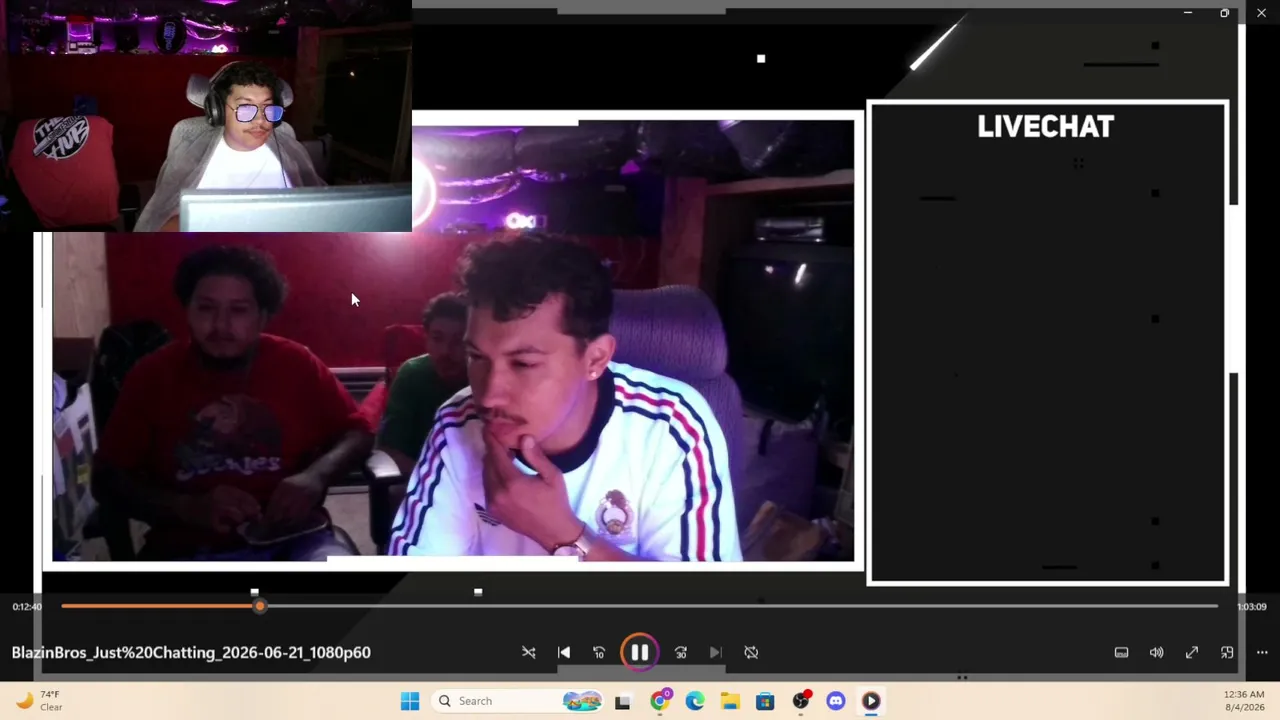Open Google Chrome from the taskbar

(659, 701)
